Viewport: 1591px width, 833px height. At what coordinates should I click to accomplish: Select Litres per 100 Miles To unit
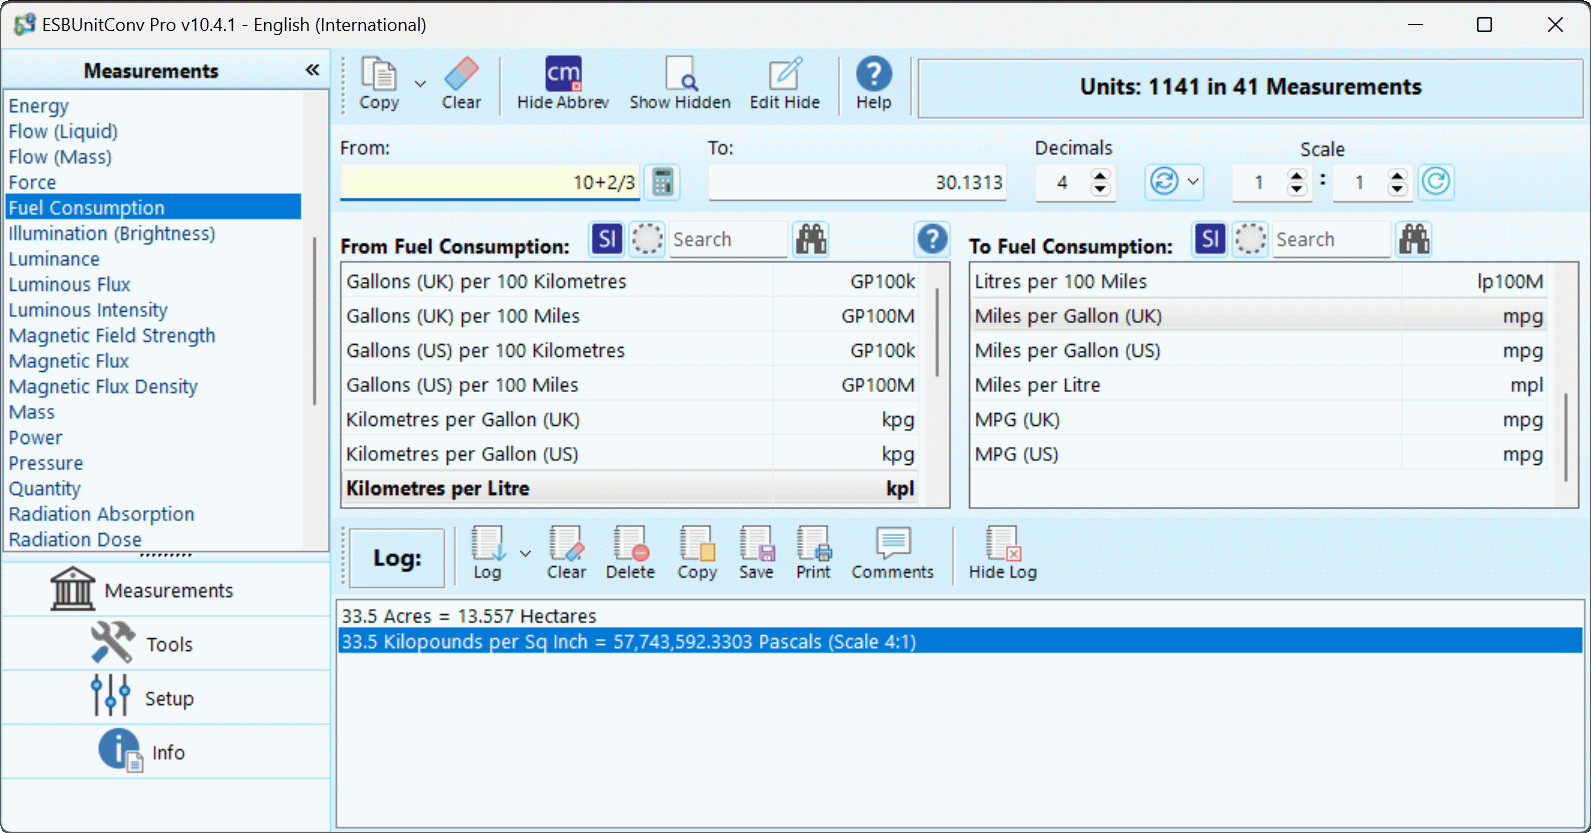click(x=1259, y=282)
